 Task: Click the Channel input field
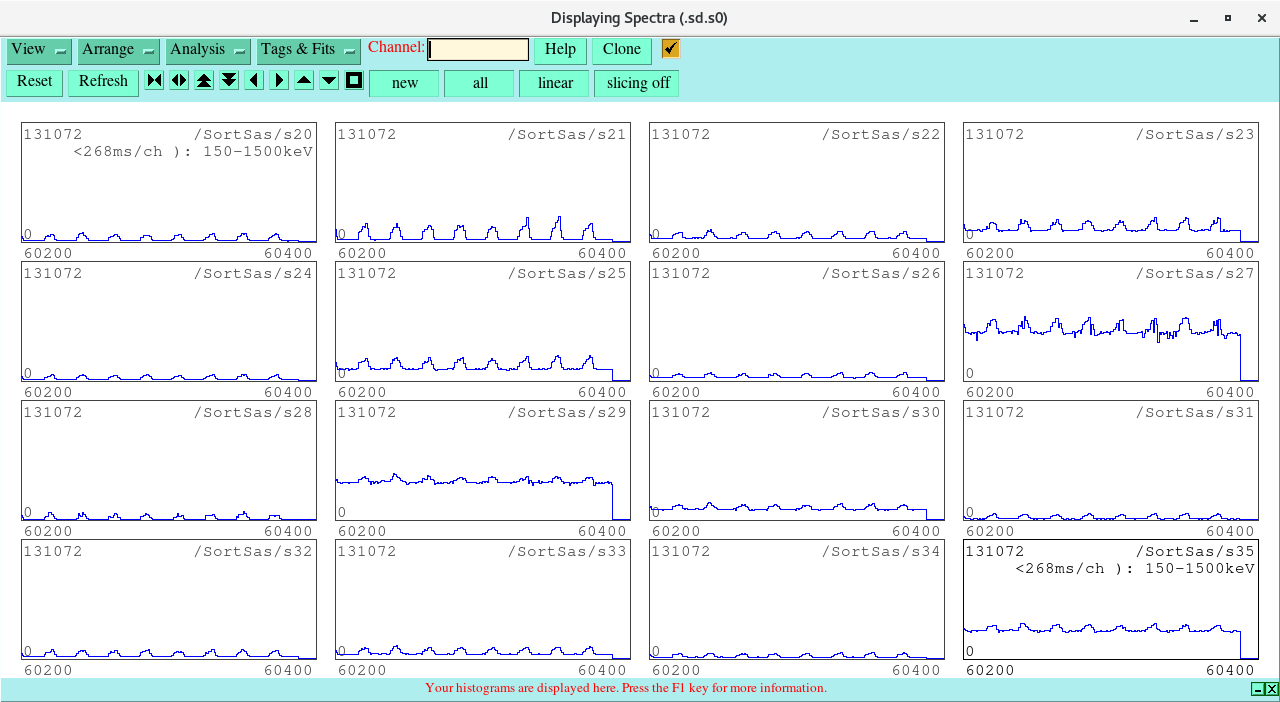click(478, 50)
